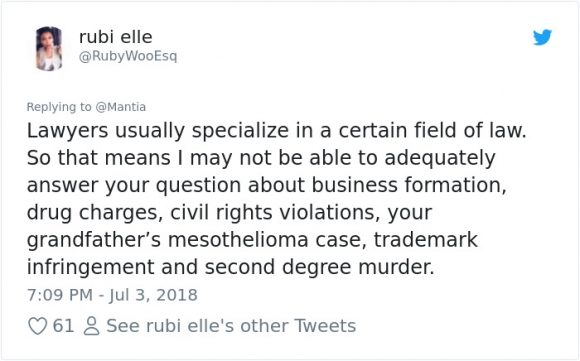Click the phrase 'second degree murder'
Viewport: 580px width, 361px height.
click(x=320, y=268)
